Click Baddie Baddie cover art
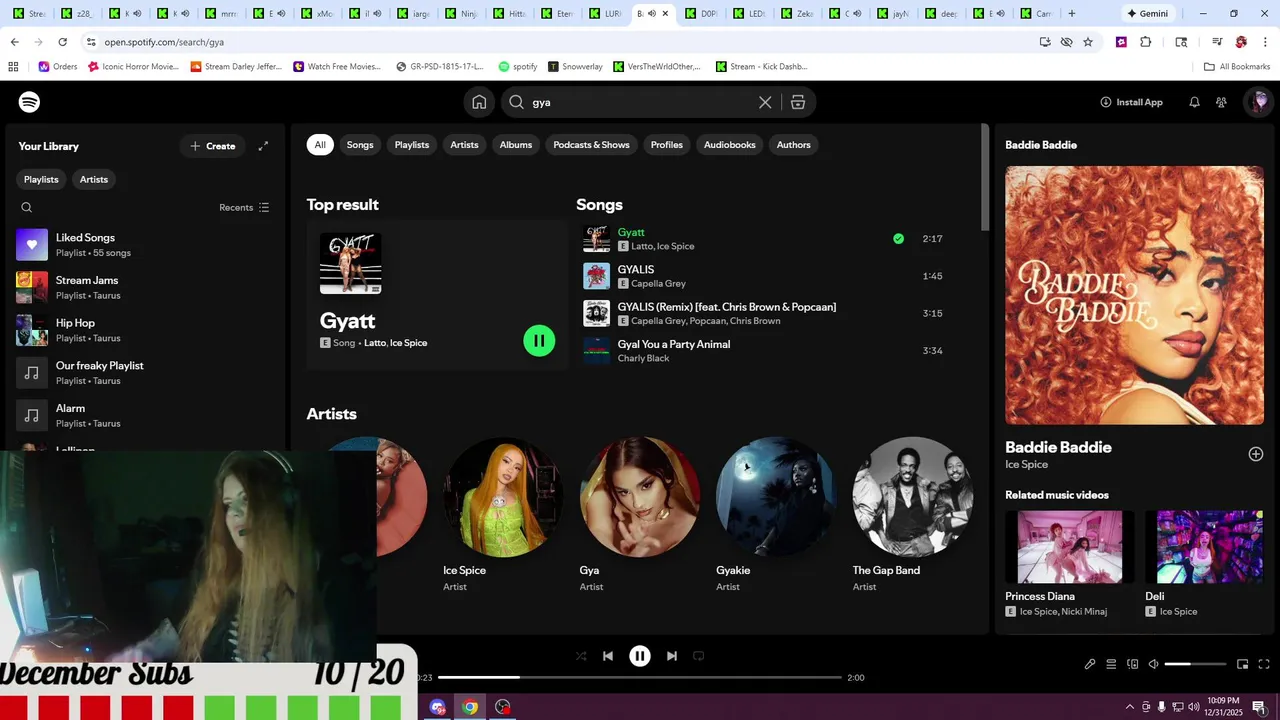Viewport: 1280px width, 720px height. [x=1135, y=295]
